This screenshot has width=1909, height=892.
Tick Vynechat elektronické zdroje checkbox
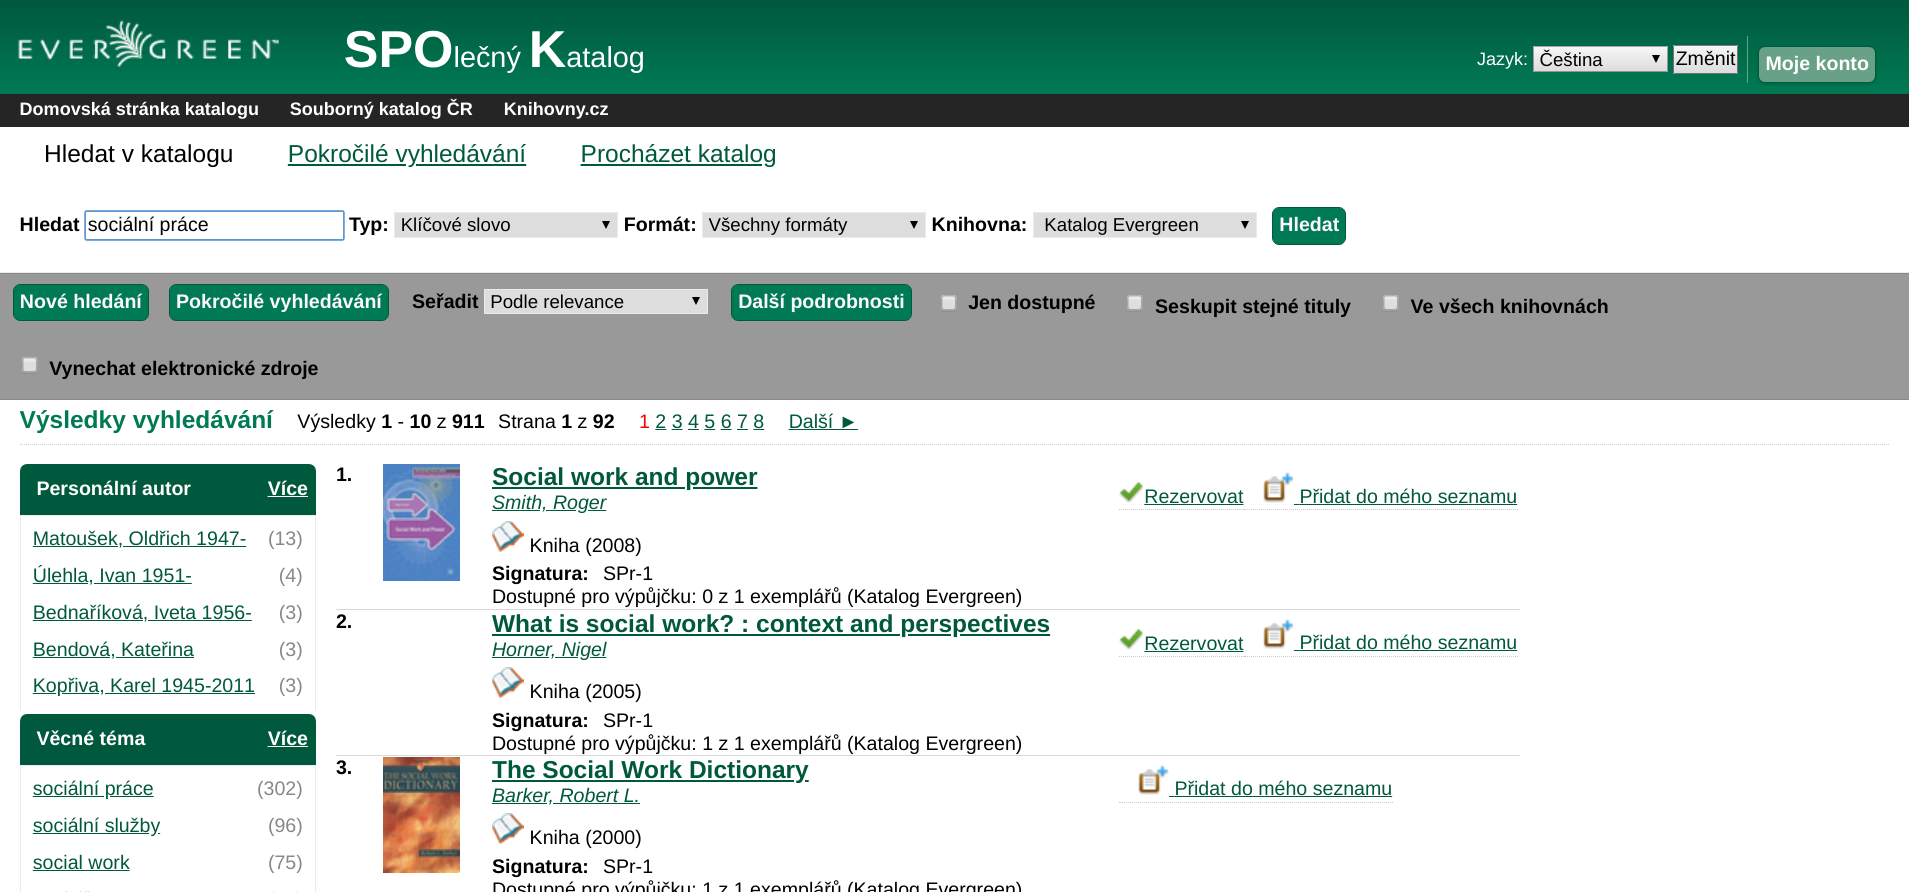[30, 364]
